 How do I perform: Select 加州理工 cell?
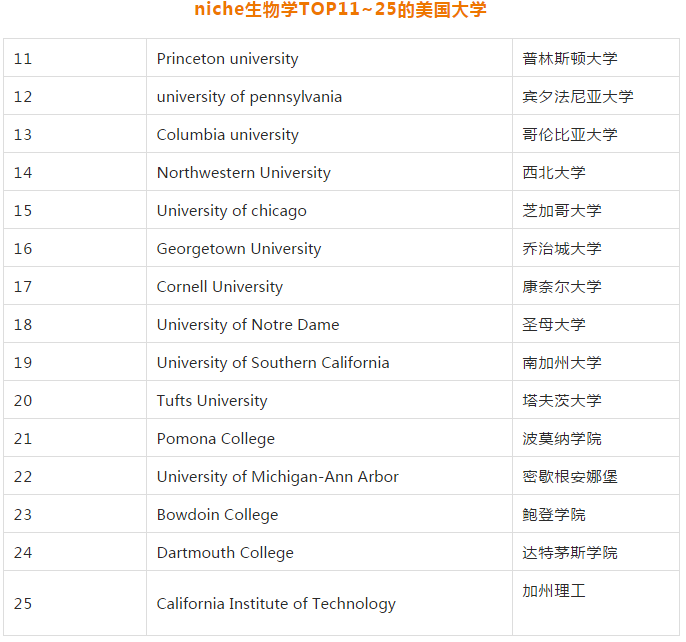[x=596, y=603]
